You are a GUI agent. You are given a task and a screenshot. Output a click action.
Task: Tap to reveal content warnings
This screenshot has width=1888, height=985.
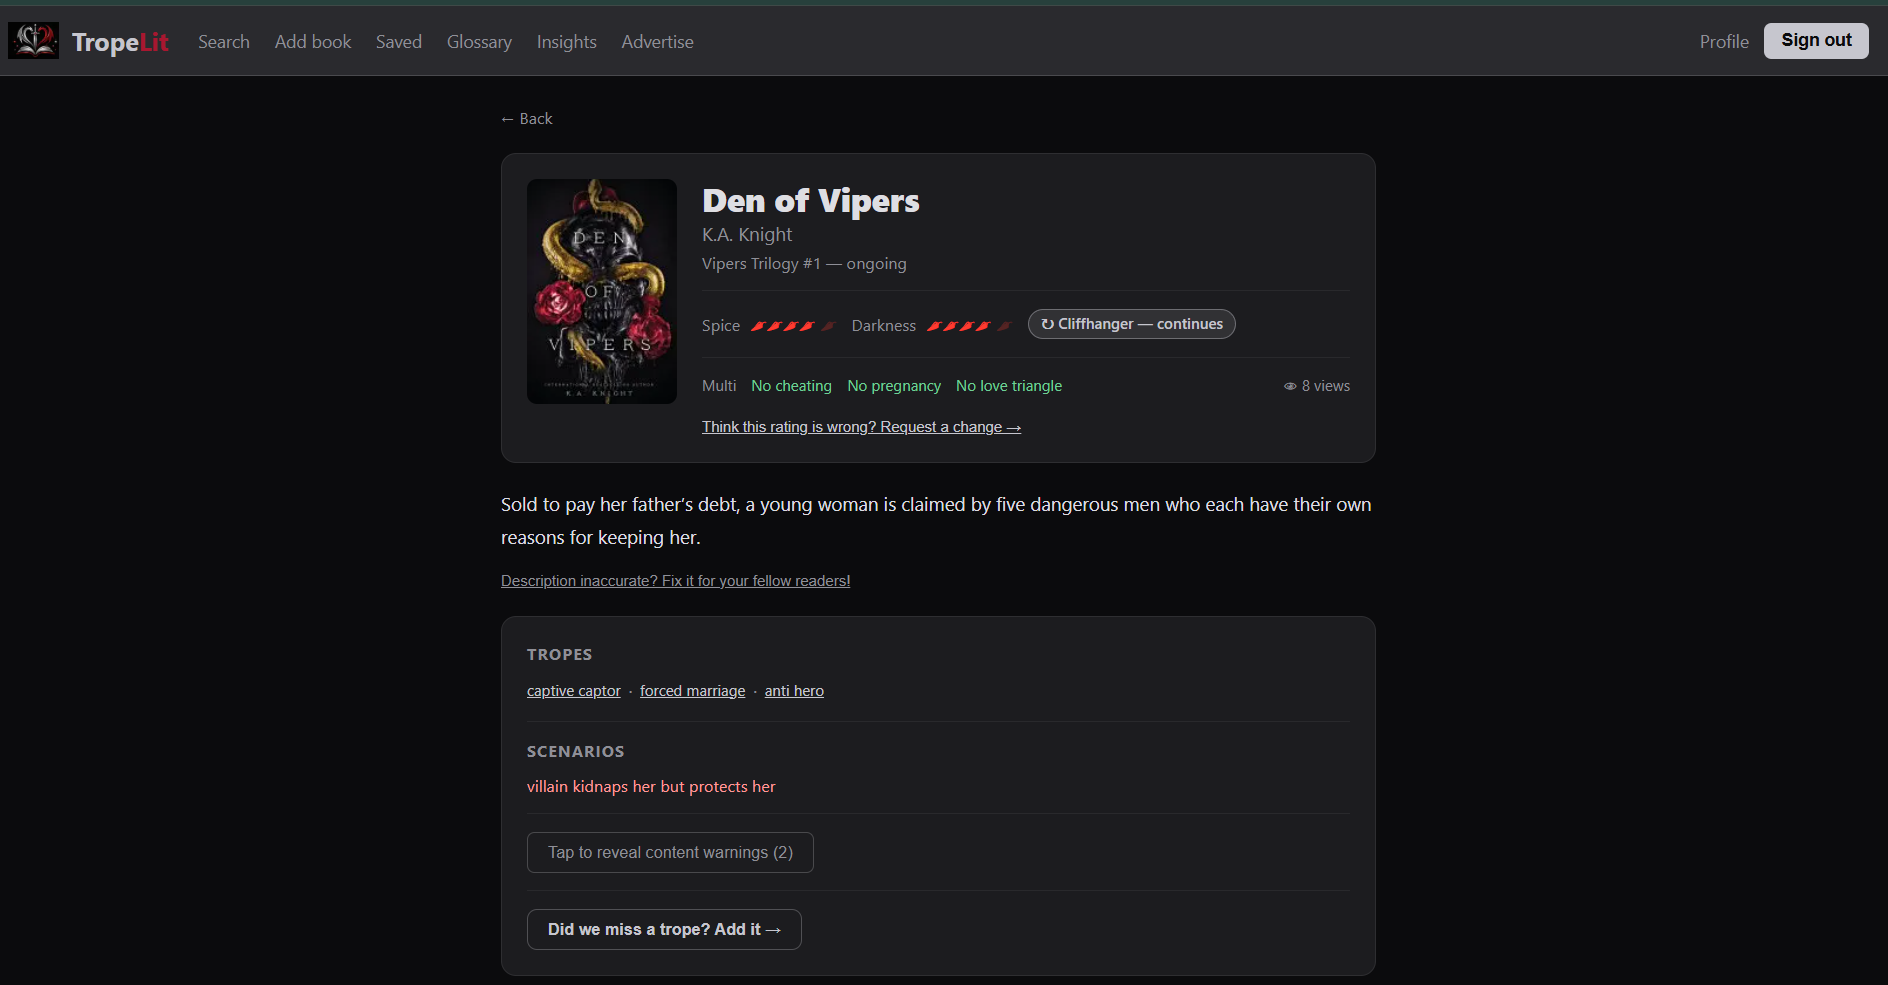tap(670, 853)
